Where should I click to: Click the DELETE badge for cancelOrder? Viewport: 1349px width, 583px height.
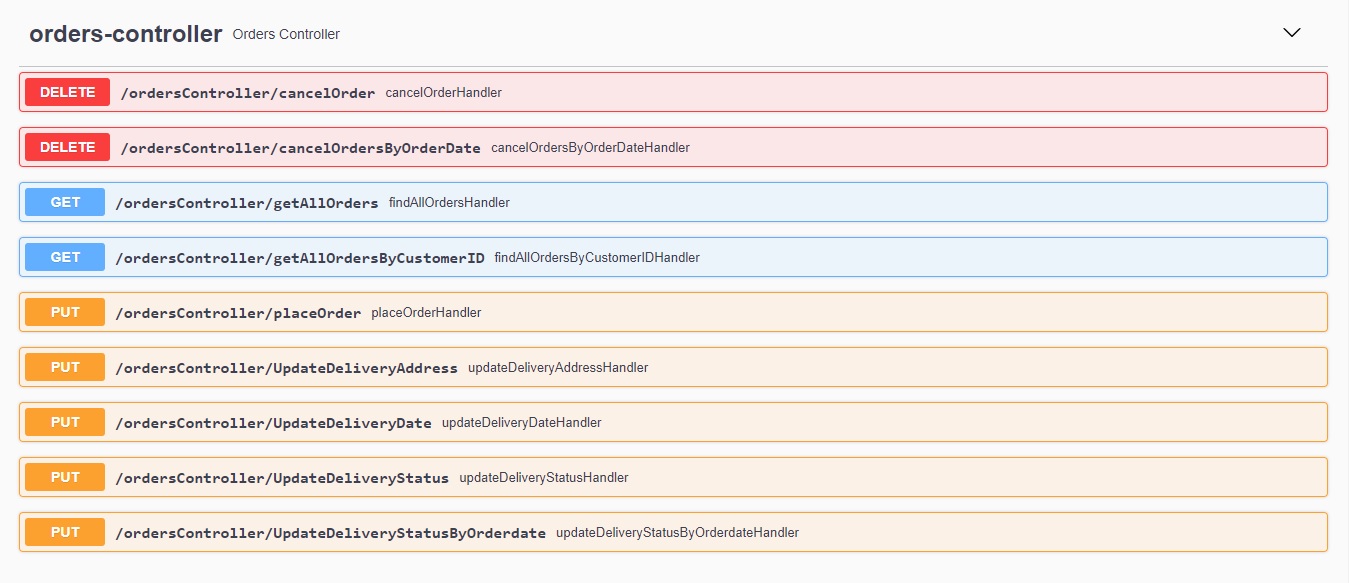click(x=66, y=92)
